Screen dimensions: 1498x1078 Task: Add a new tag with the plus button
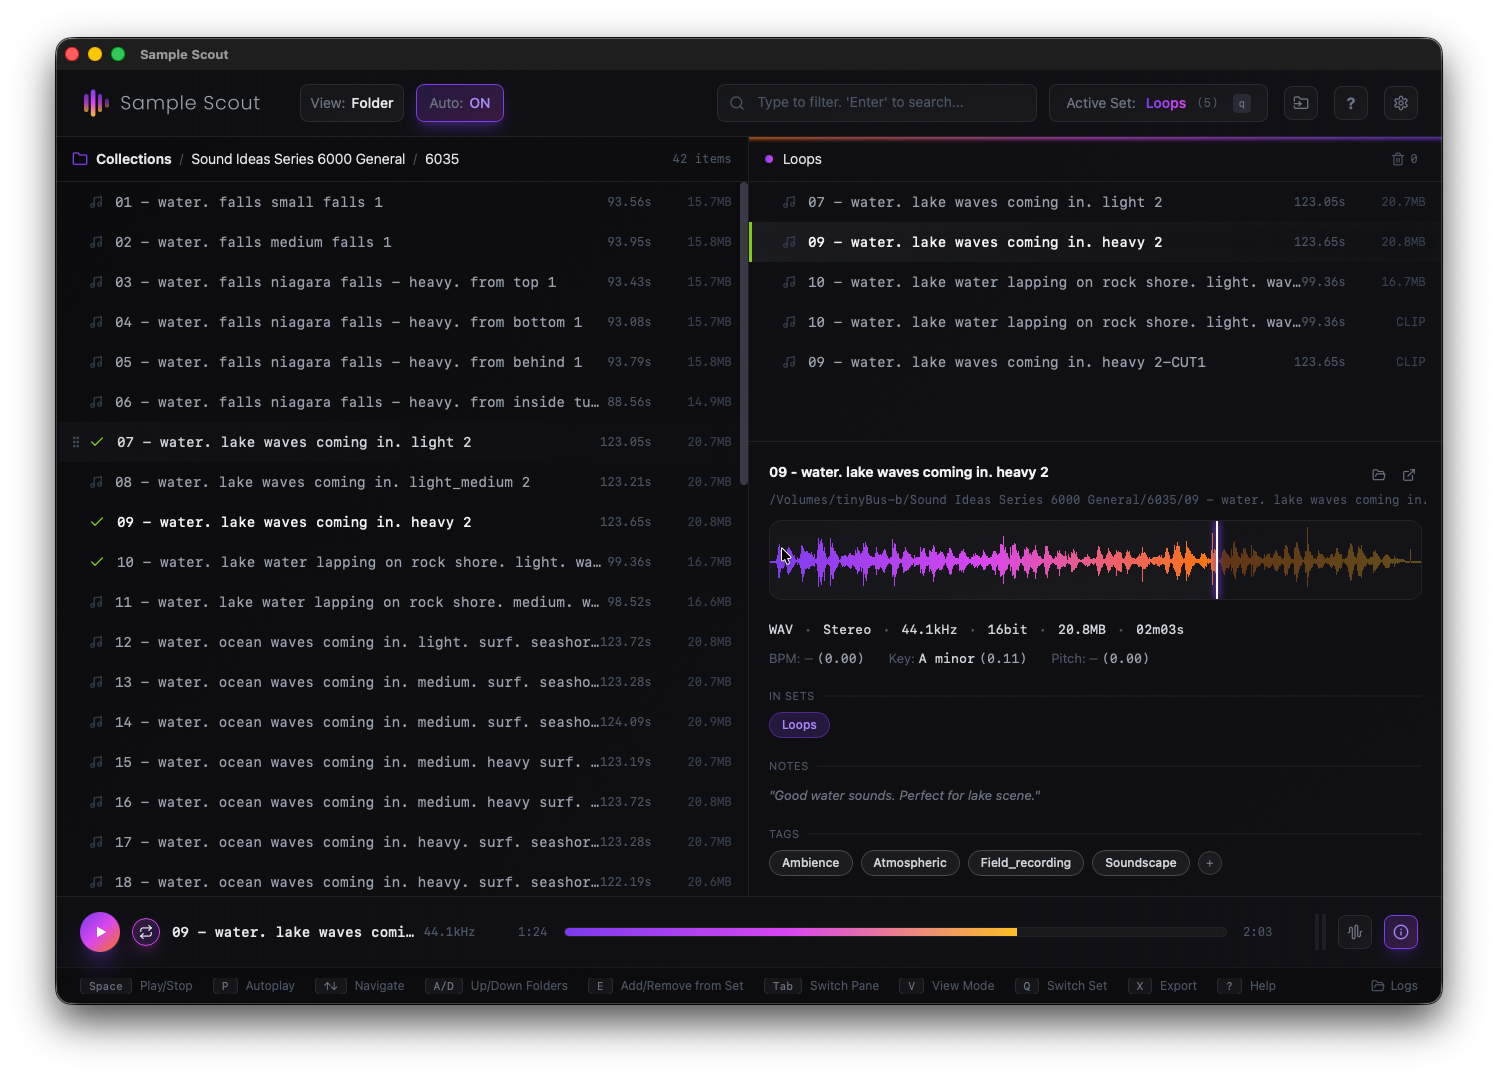coord(1209,863)
